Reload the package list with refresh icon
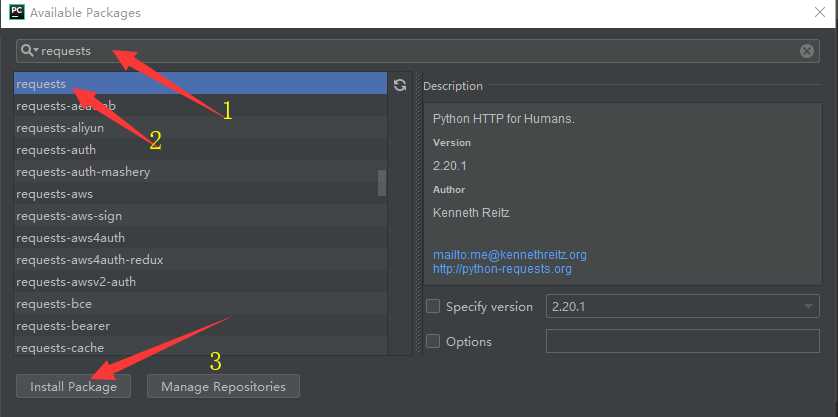The width and height of the screenshot is (838, 417). 400,85
